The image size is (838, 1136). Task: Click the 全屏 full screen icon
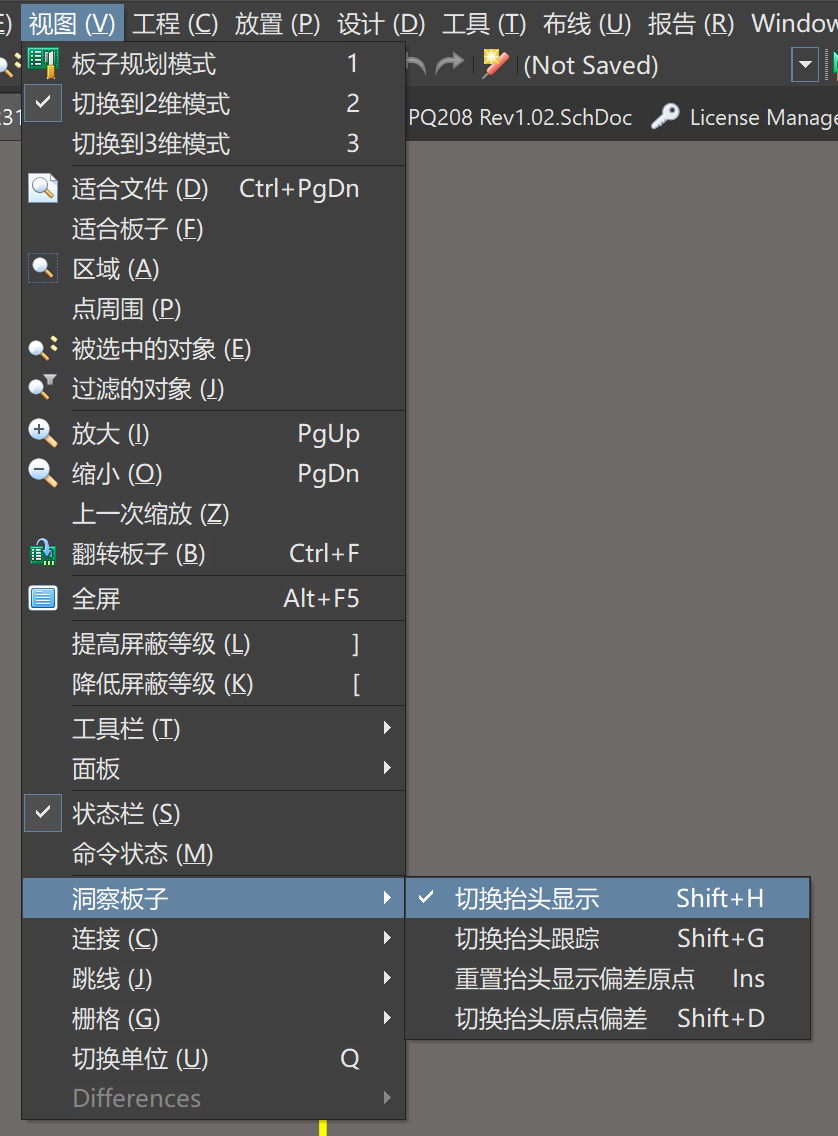tap(43, 598)
